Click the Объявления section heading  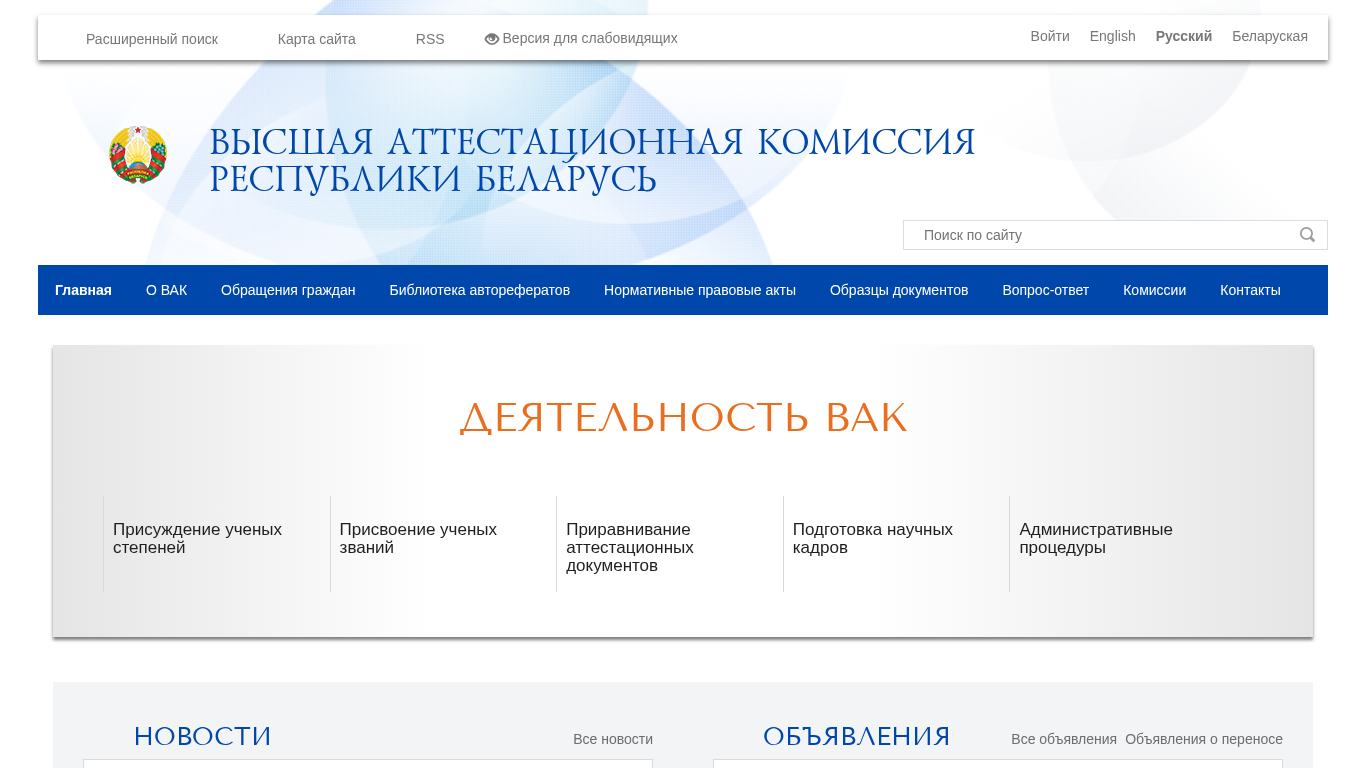pos(857,737)
